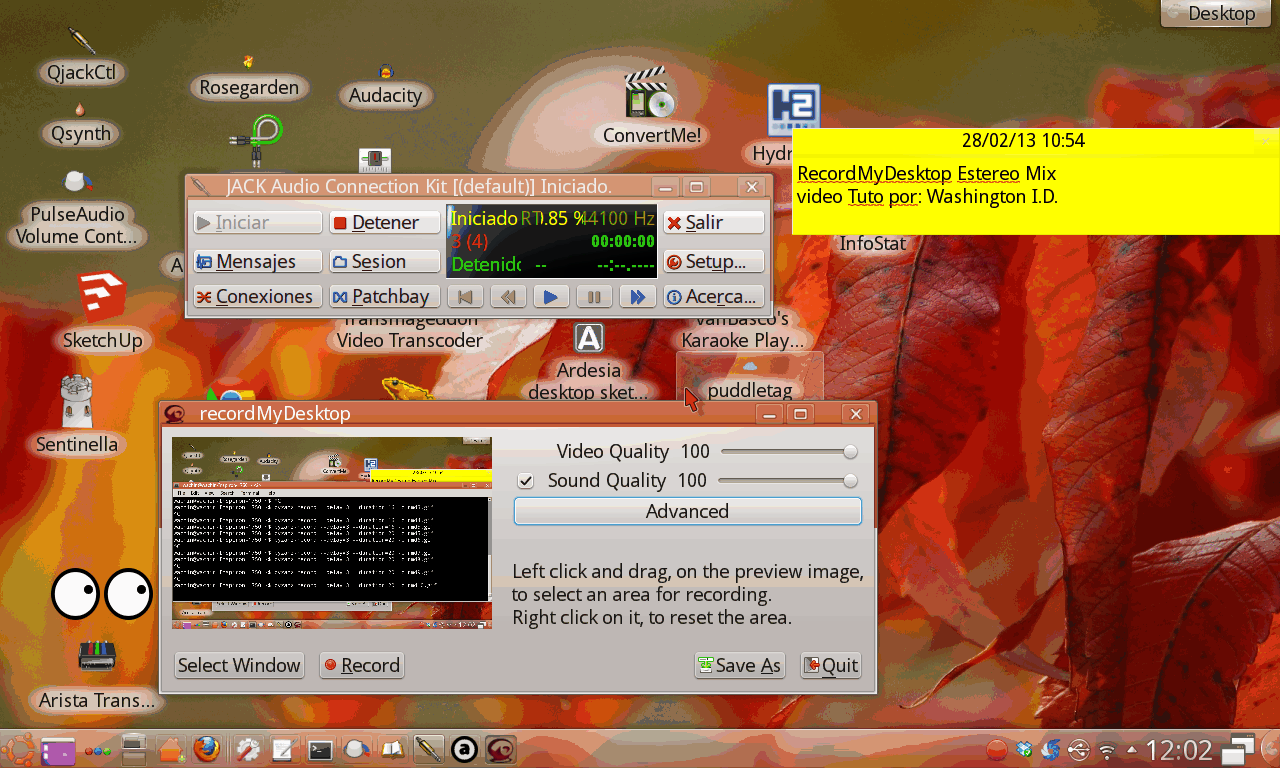
Task: Open the terminal from the taskbar
Action: [320, 749]
